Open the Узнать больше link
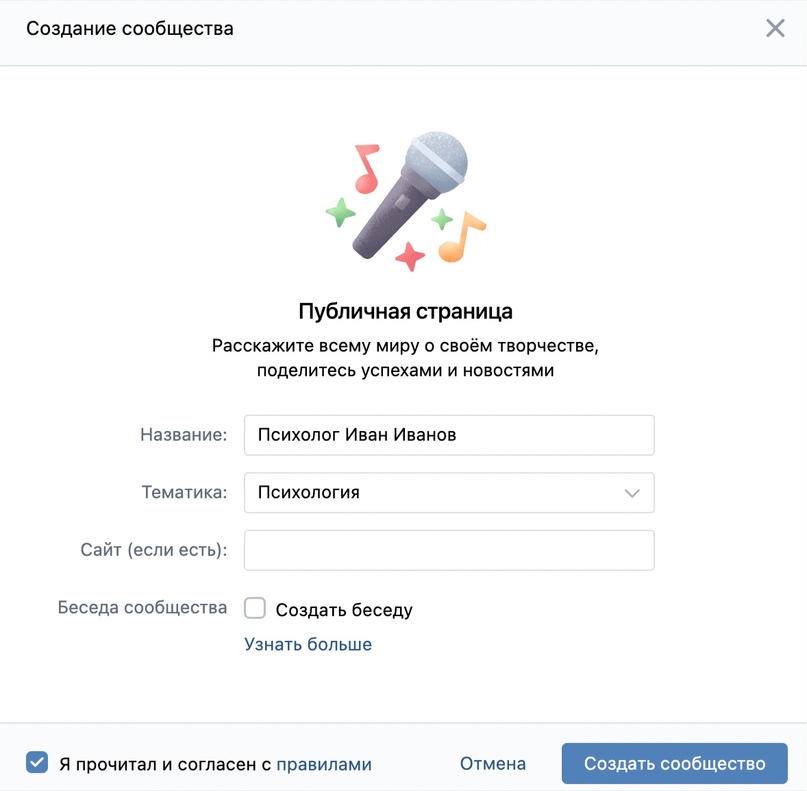Screen dimensions: 807x791 point(308,644)
